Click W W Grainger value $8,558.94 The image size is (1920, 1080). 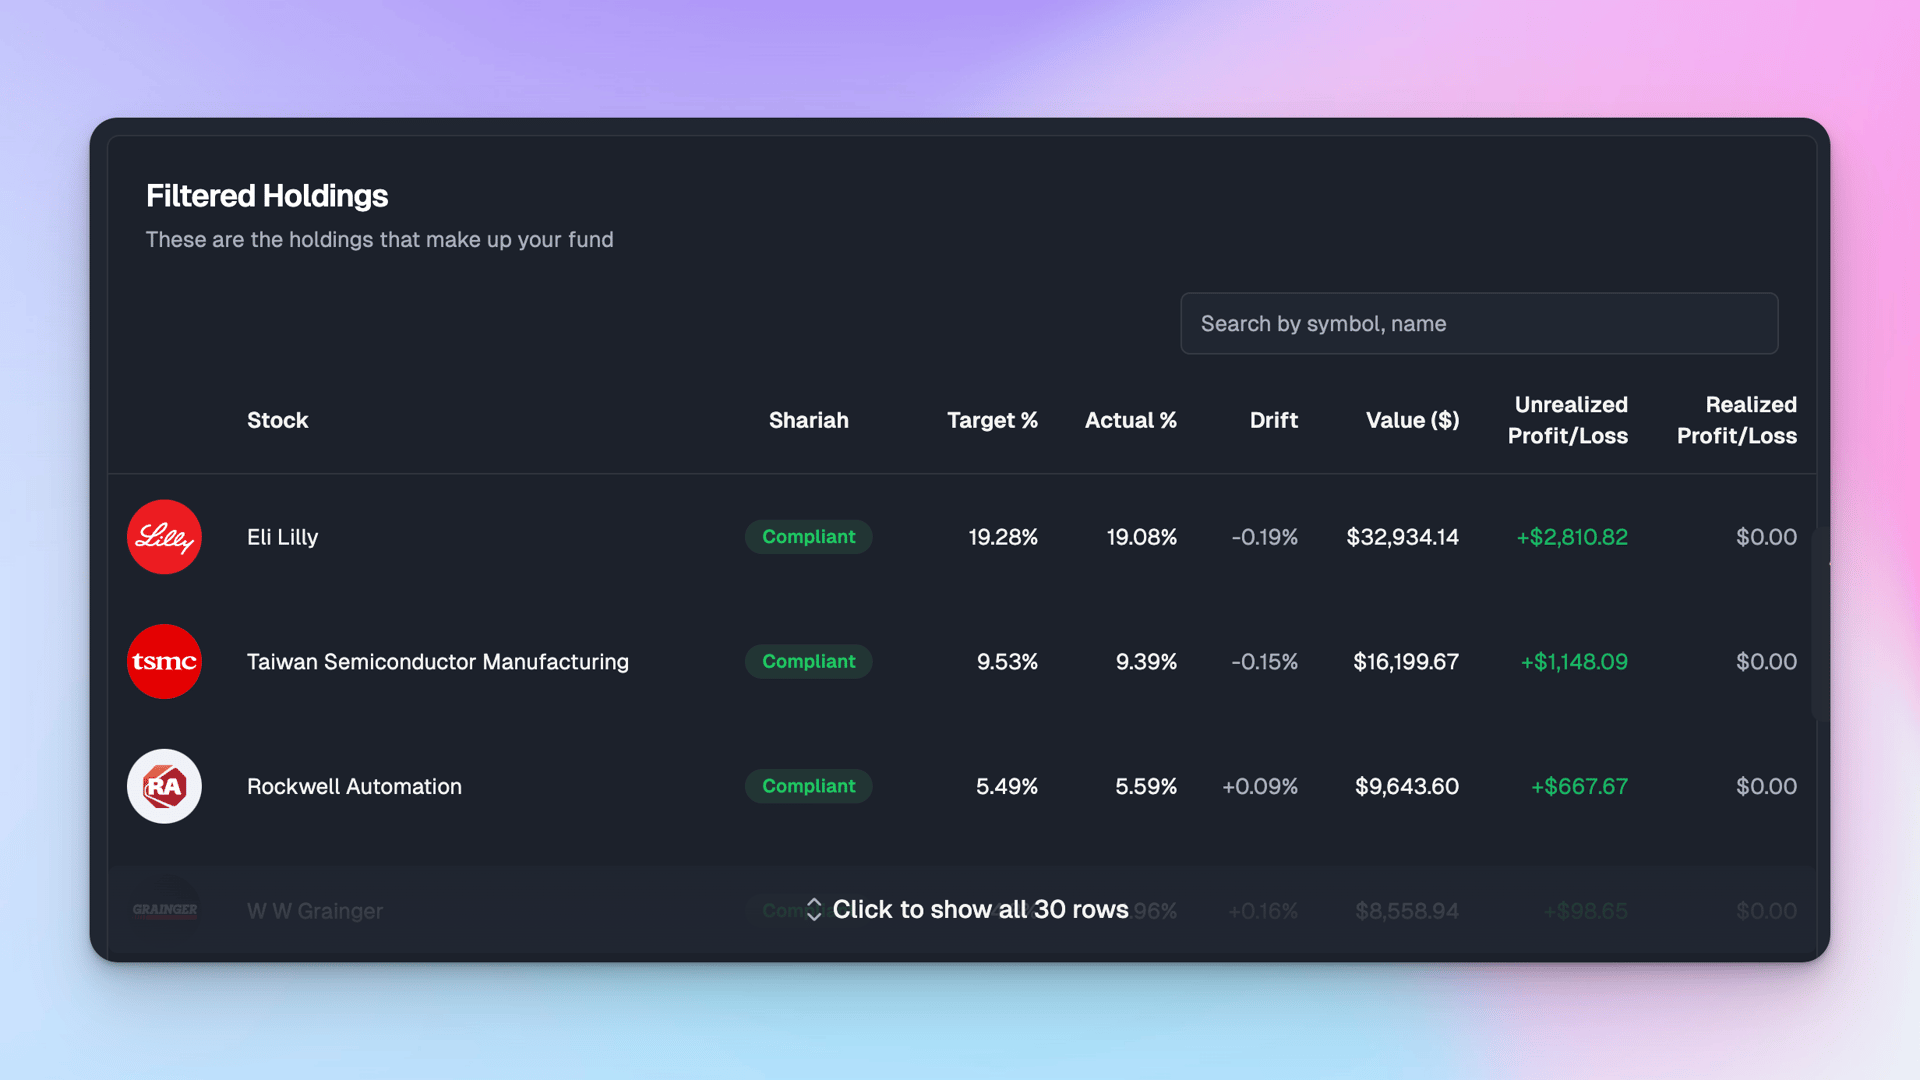(1407, 910)
